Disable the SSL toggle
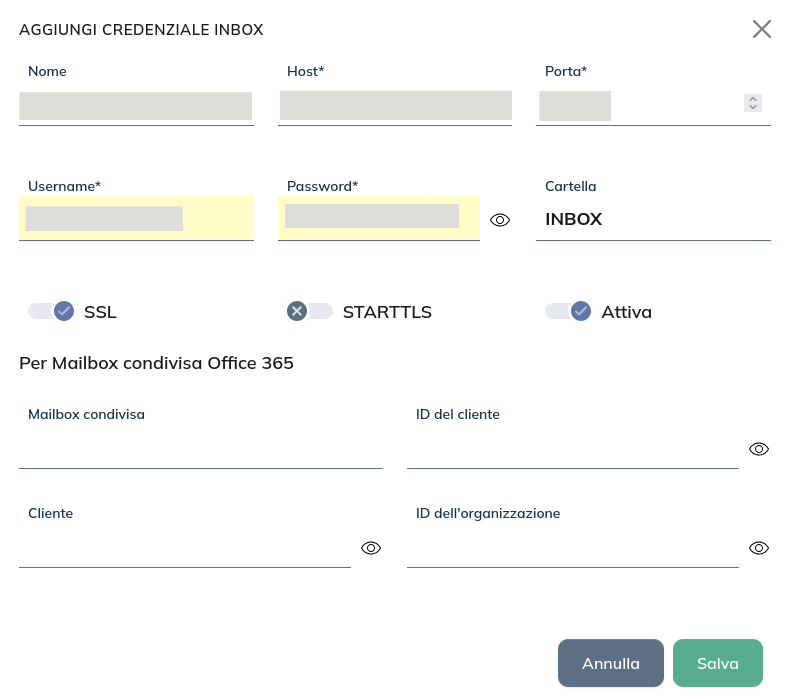786x699 pixels. tap(52, 311)
